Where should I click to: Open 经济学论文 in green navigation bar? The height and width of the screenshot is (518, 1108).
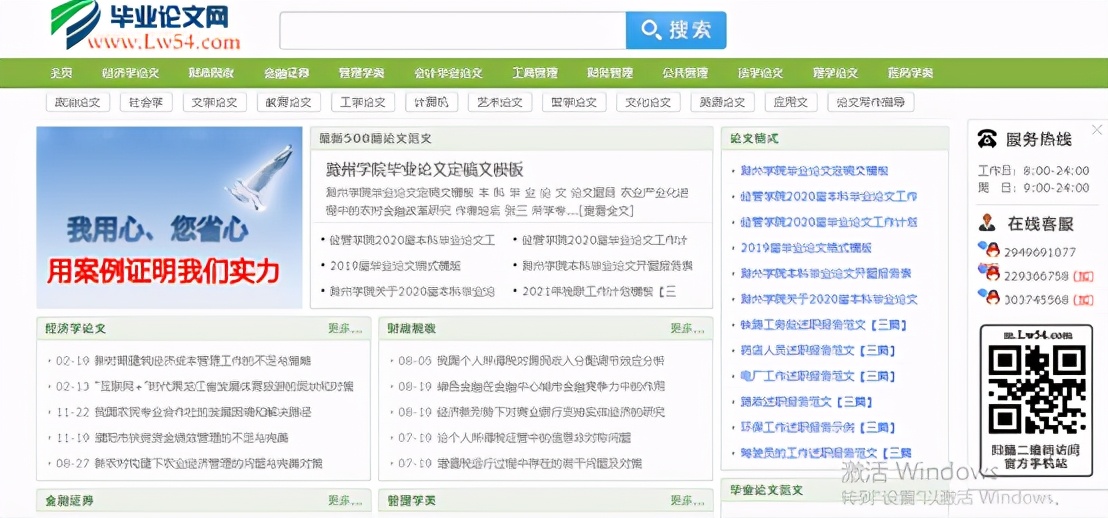(131, 73)
